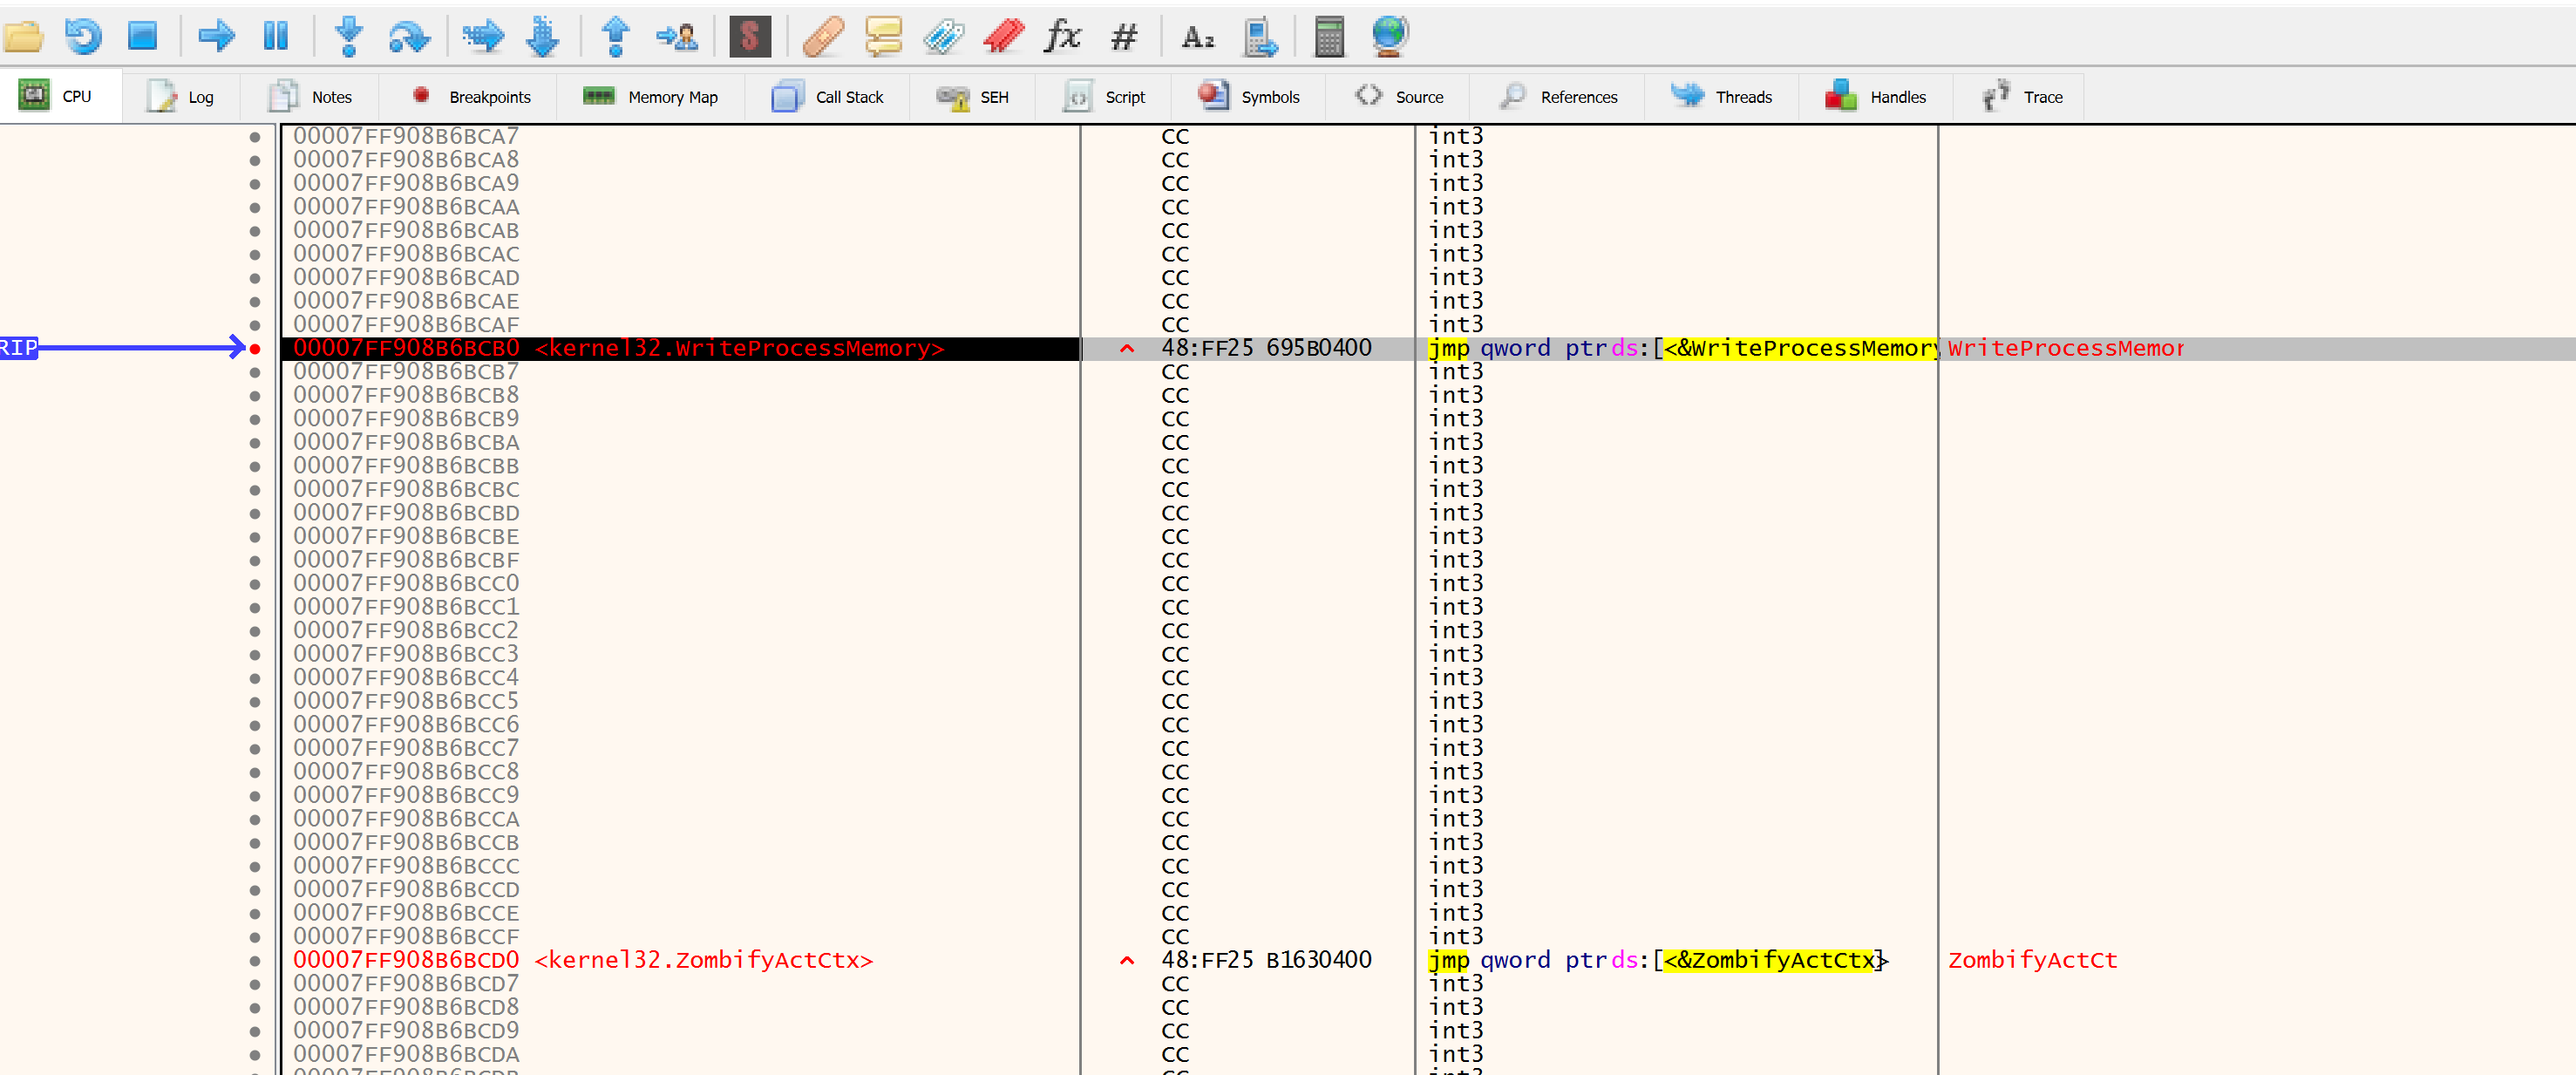Viewport: 2576px width, 1075px height.
Task: Click bytes 48:FF25 695B0400
Action: click(x=1266, y=348)
